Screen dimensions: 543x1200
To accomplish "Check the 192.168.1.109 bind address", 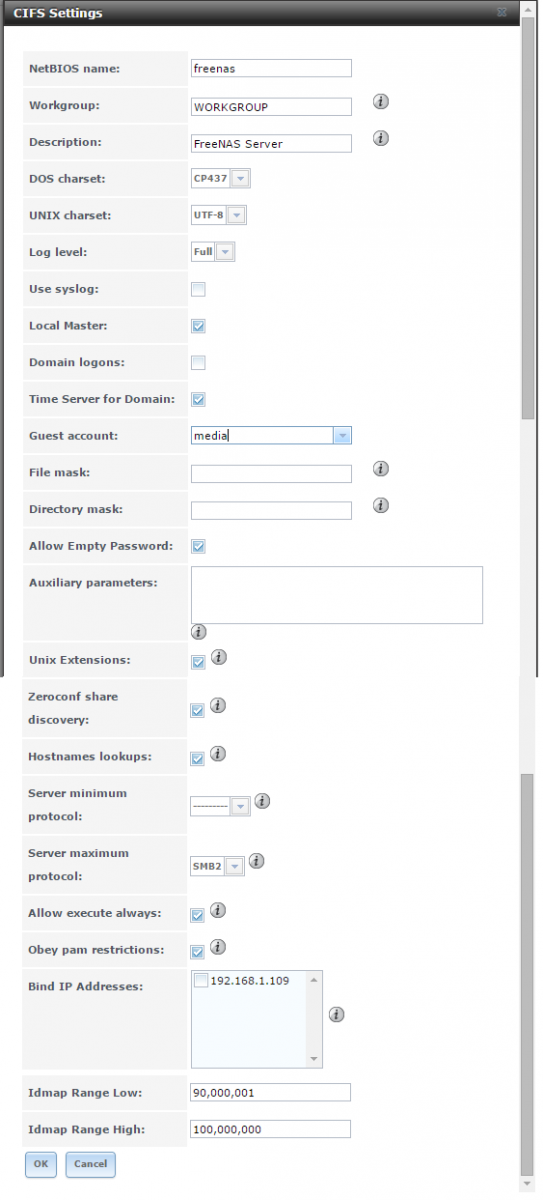I will click(x=201, y=981).
